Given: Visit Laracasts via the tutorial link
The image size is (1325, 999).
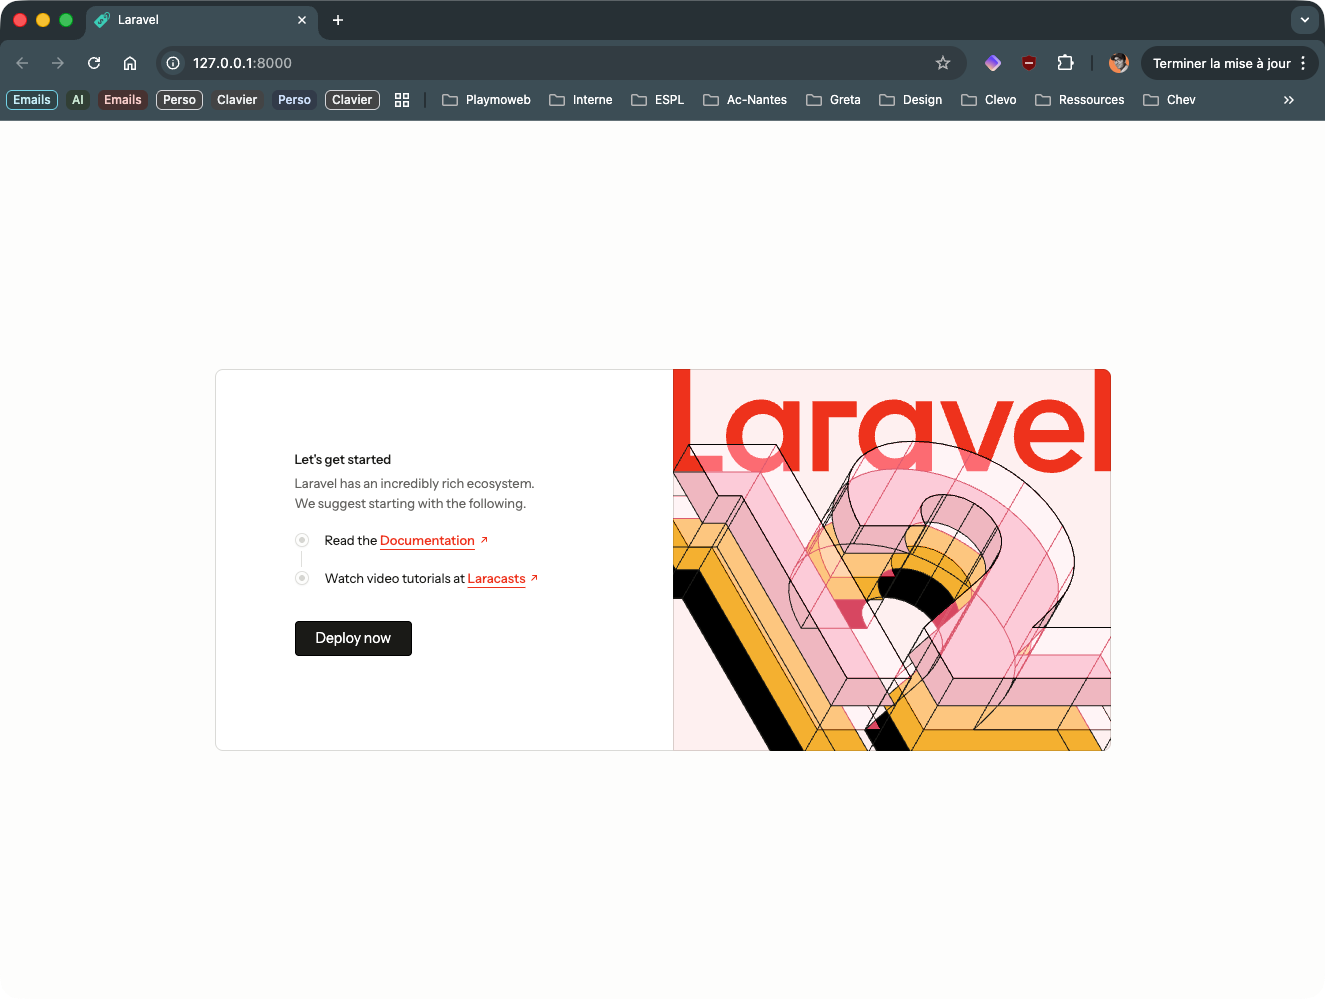Looking at the screenshot, I should point(496,578).
